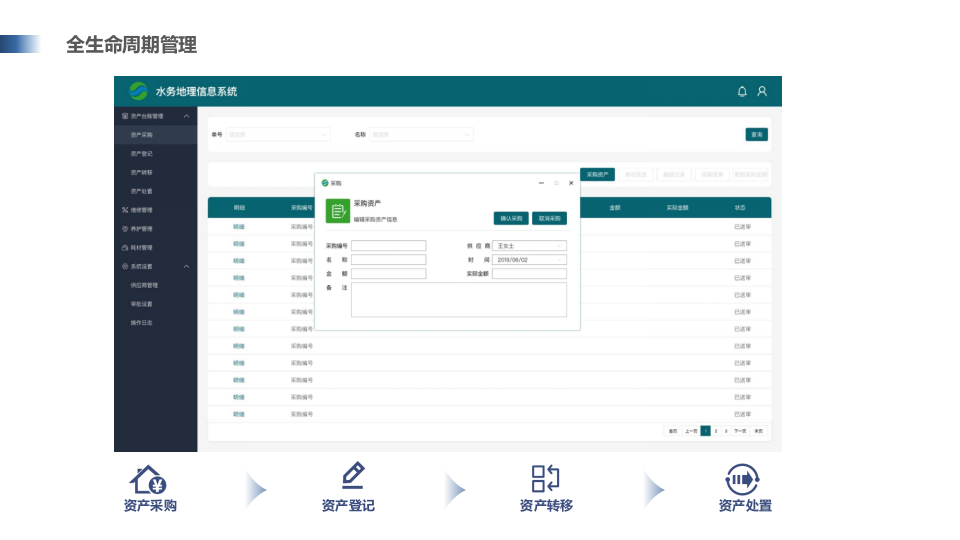Click the 资产采购 house icon below
960x540 pixels.
pos(149,479)
